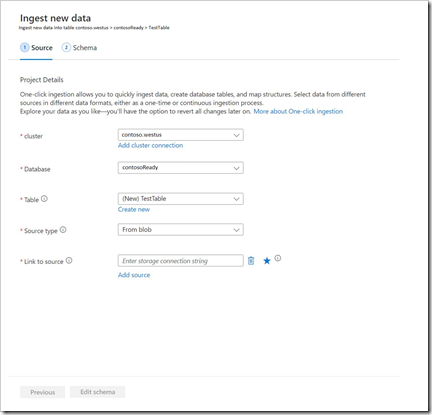This screenshot has width=432, height=415.
Task: Click the Database field label
Action: coord(37,169)
